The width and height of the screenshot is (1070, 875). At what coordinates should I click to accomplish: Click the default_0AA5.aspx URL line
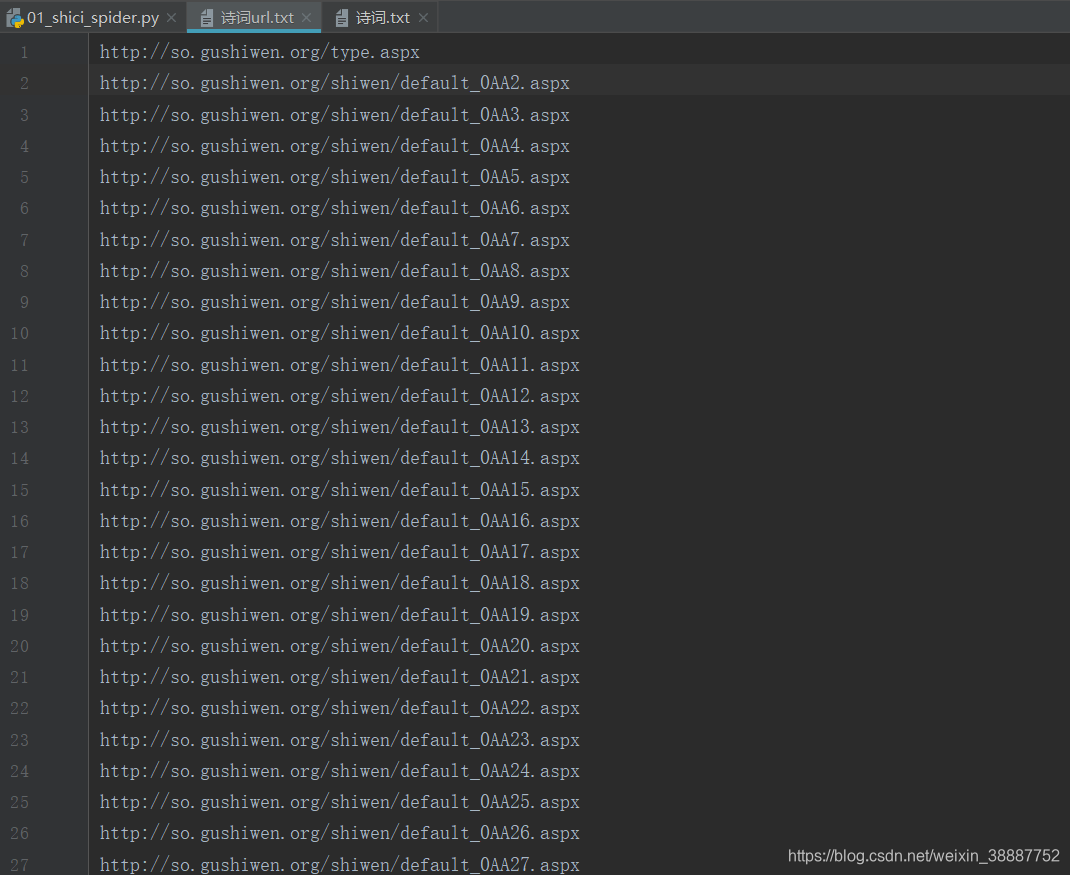point(334,177)
